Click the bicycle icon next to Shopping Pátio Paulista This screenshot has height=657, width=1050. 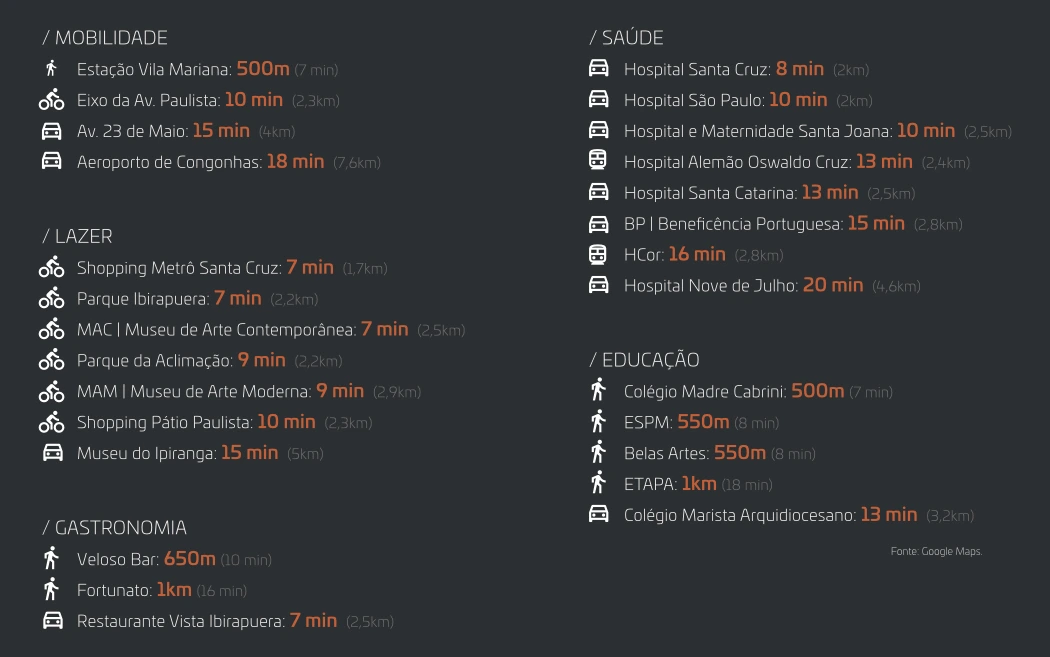51,422
